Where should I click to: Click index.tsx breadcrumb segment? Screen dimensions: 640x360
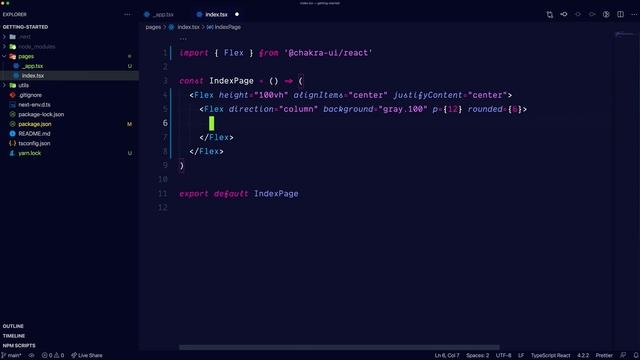[x=188, y=27]
